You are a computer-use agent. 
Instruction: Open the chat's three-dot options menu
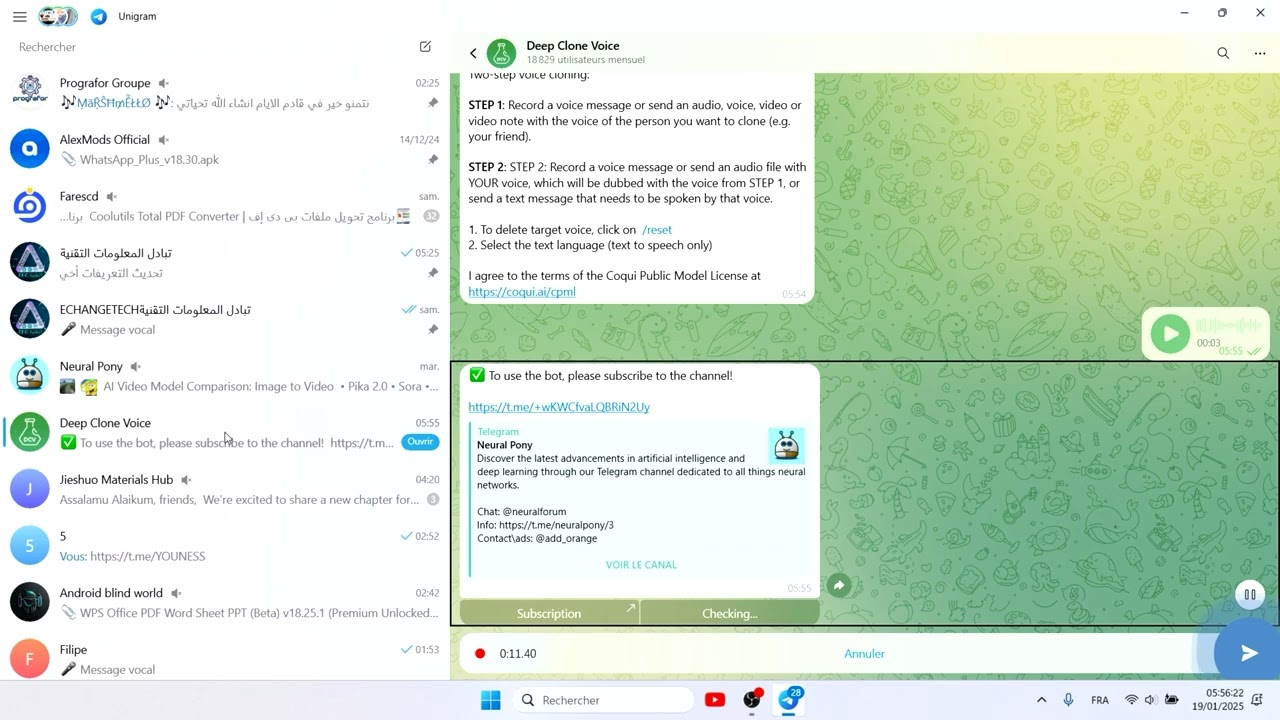(x=1260, y=53)
